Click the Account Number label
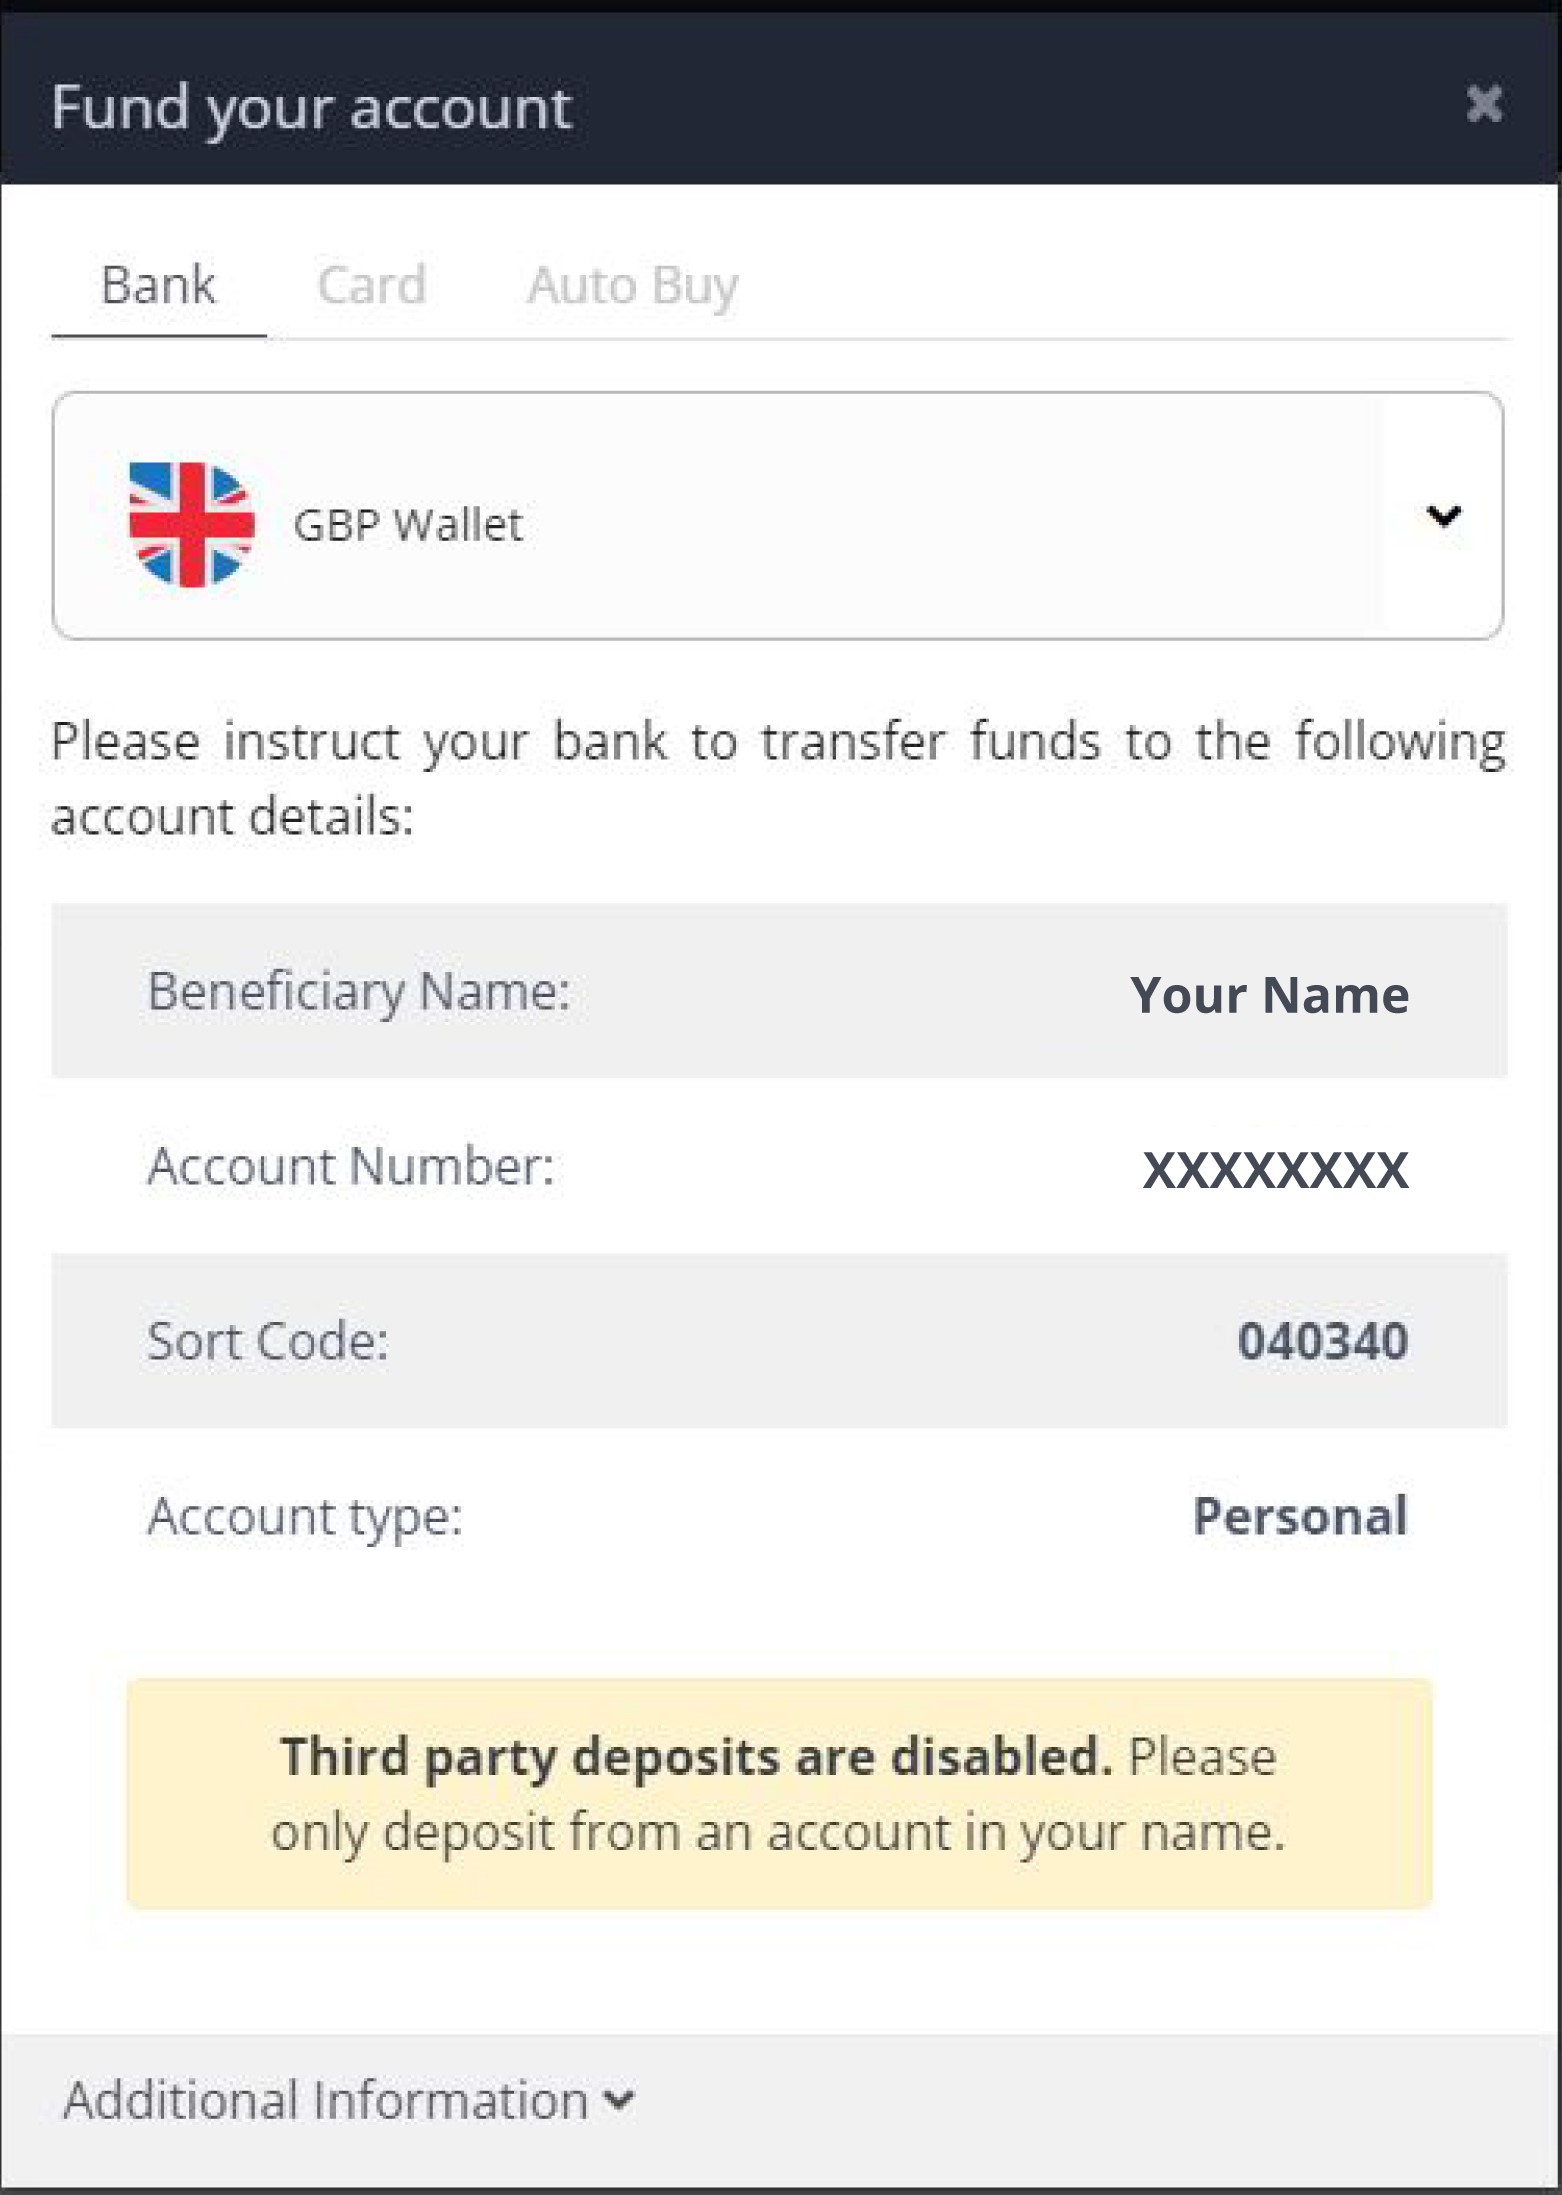 351,1166
